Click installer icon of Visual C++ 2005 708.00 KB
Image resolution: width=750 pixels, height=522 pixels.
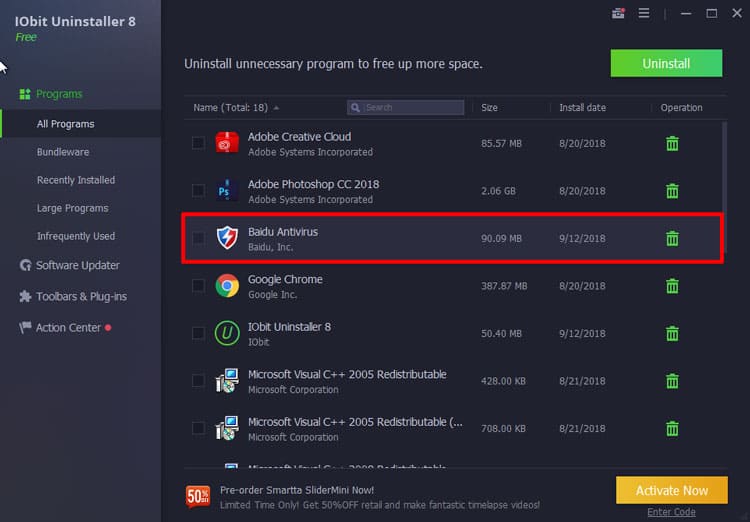click(227, 428)
